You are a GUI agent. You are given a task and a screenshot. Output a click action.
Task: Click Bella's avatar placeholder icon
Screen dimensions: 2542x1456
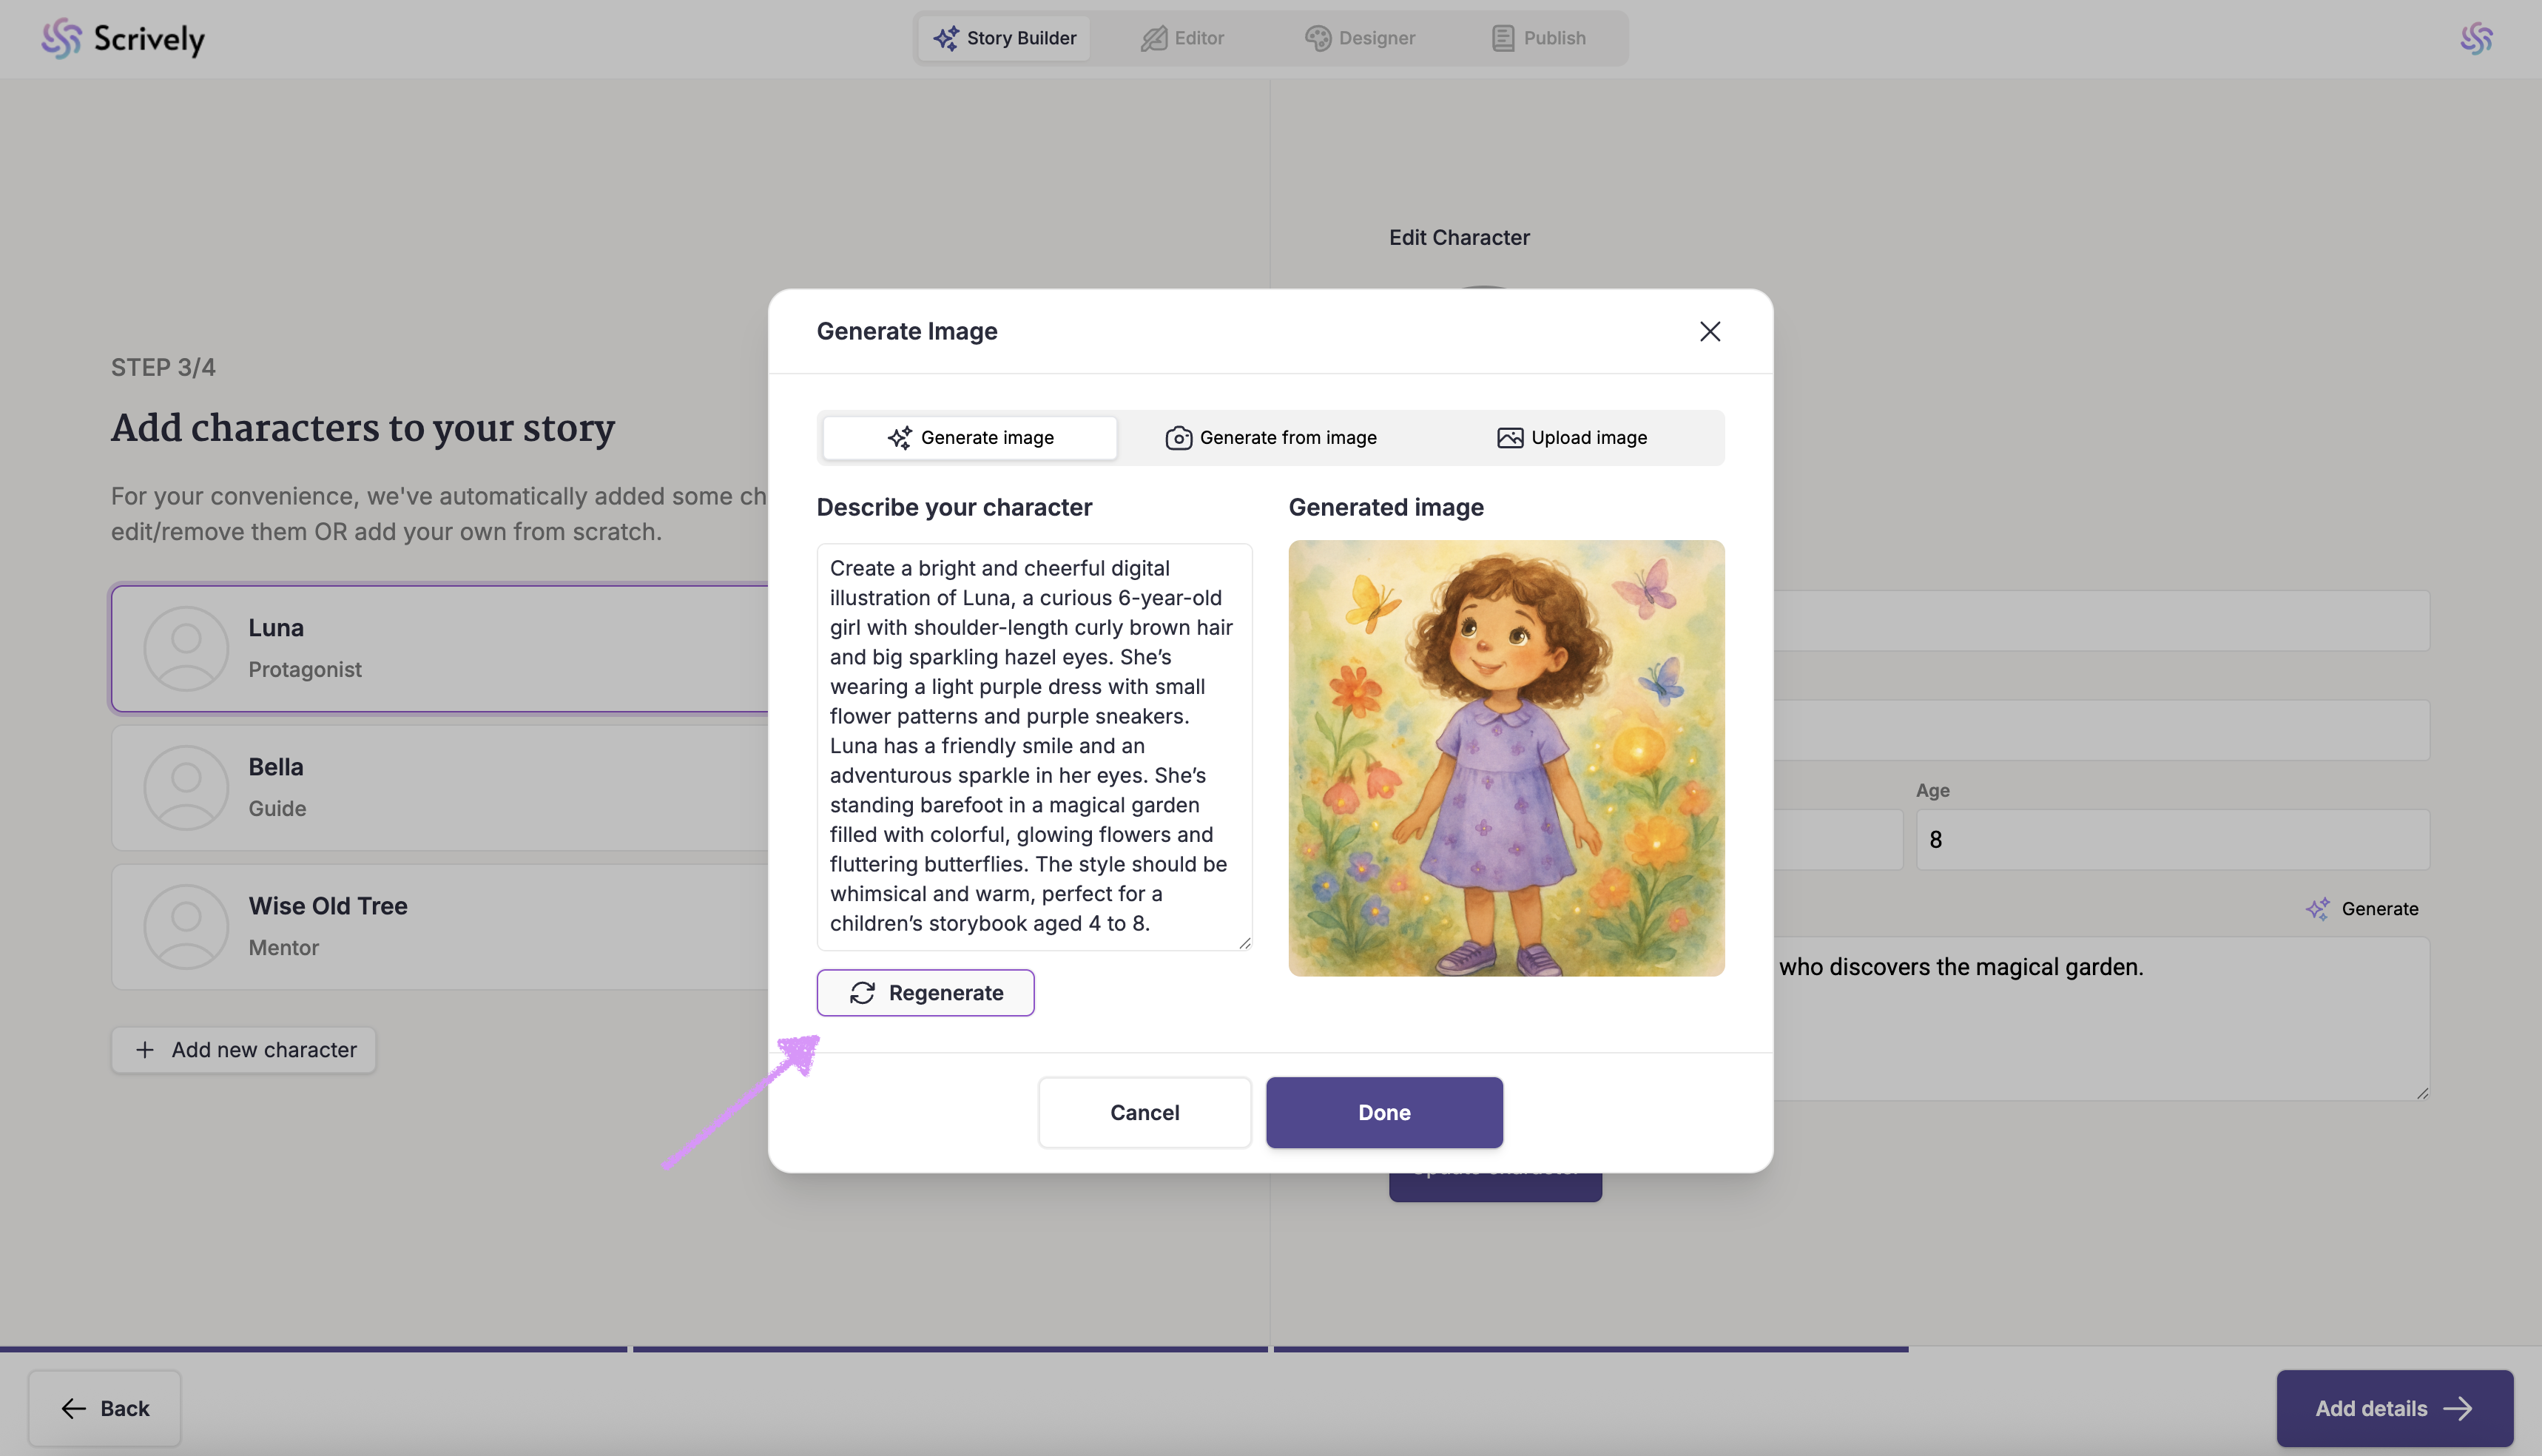pyautogui.click(x=186, y=787)
